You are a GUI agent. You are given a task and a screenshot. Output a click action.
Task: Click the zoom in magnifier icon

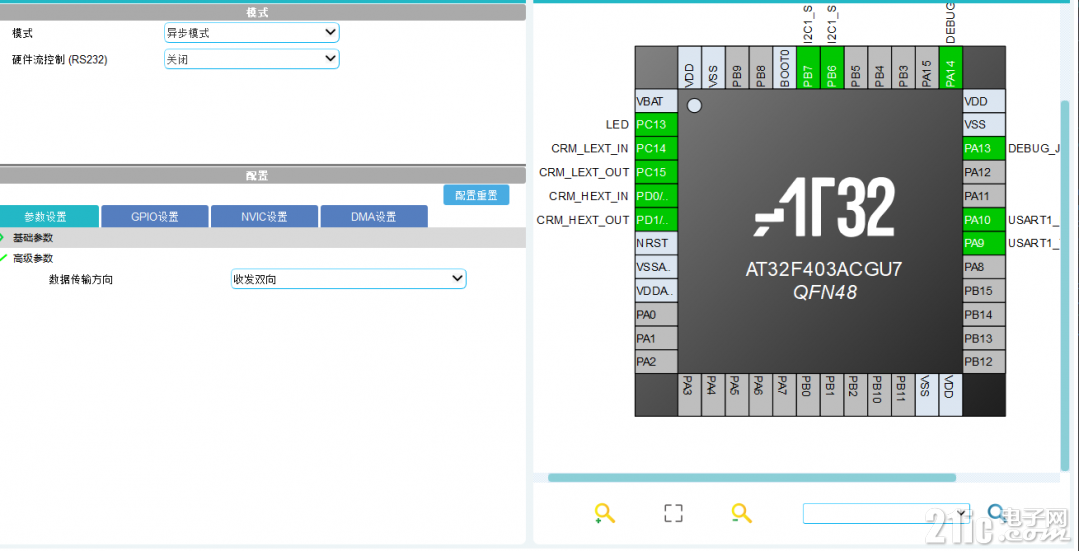click(x=604, y=513)
